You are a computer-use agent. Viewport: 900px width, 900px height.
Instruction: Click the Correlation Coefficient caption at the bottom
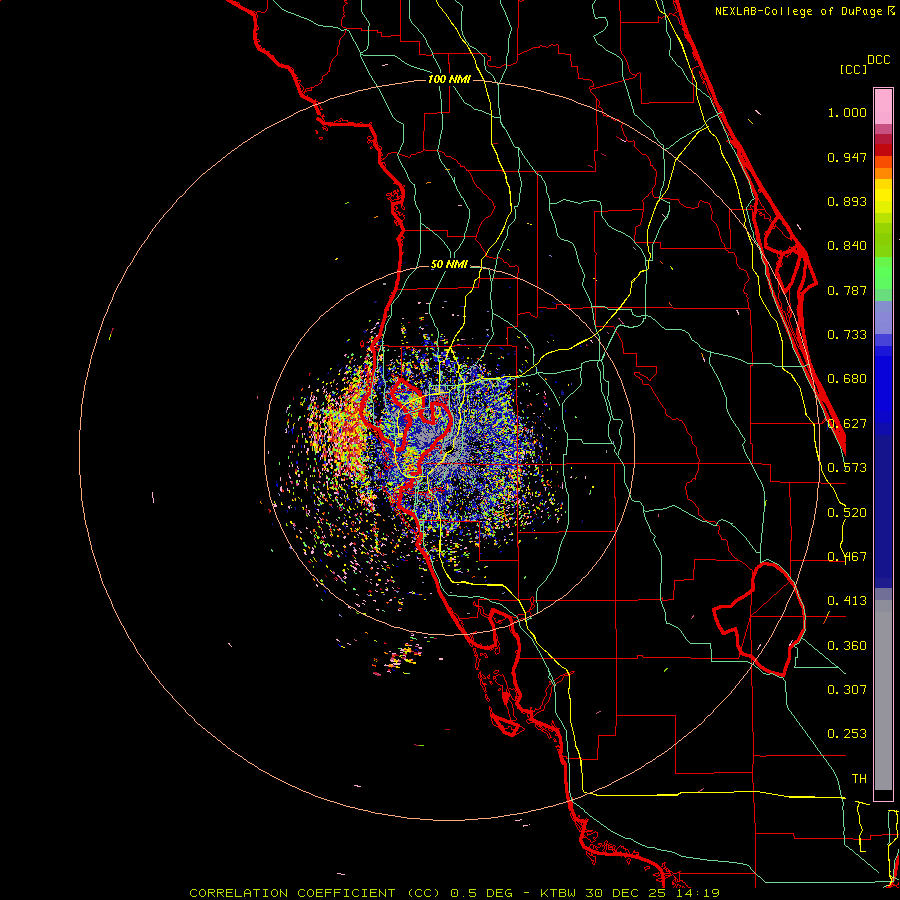[x=454, y=893]
